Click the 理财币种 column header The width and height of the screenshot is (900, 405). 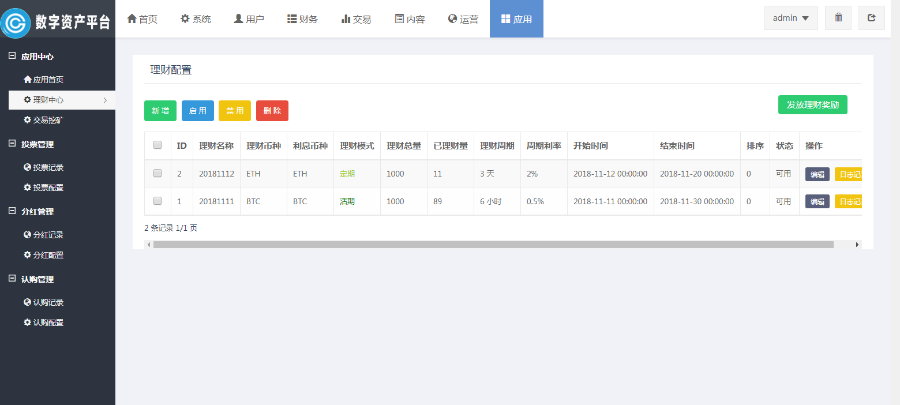tap(263, 146)
